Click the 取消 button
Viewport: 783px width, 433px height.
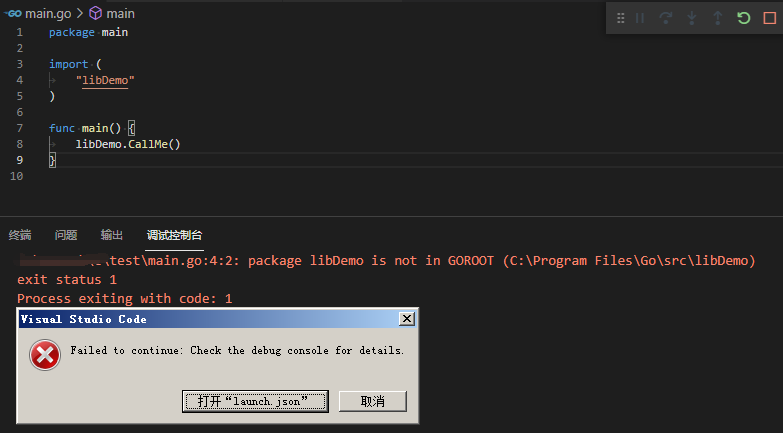(x=373, y=401)
